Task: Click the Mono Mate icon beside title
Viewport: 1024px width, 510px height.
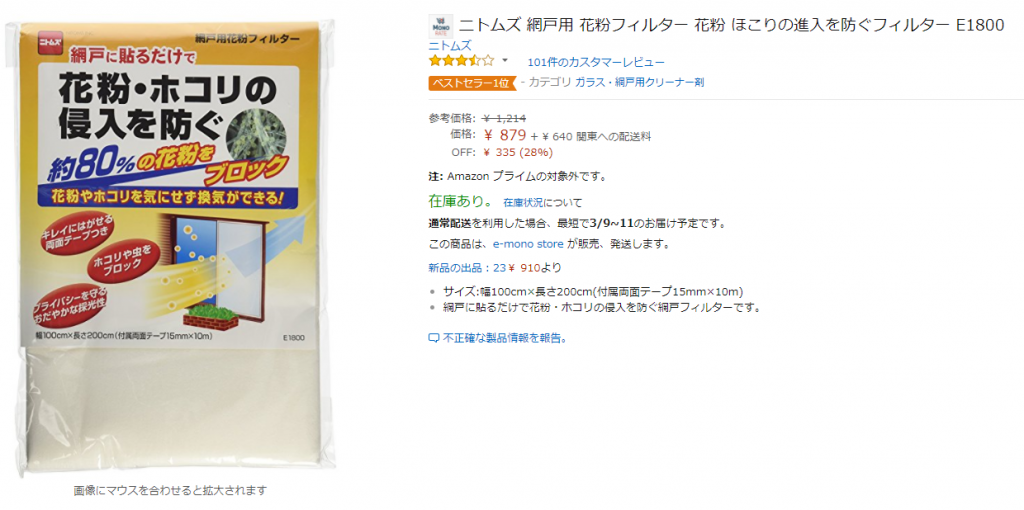Action: tap(441, 25)
